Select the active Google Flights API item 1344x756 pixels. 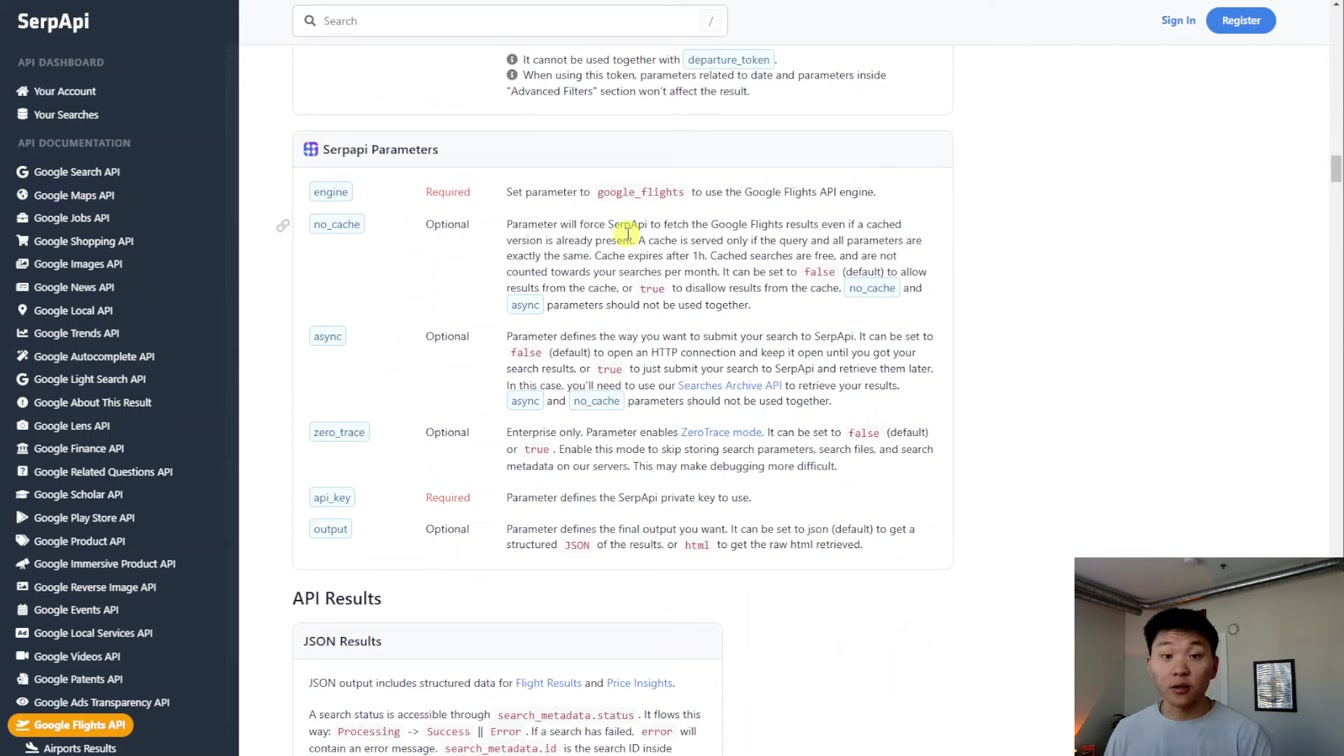(70, 725)
